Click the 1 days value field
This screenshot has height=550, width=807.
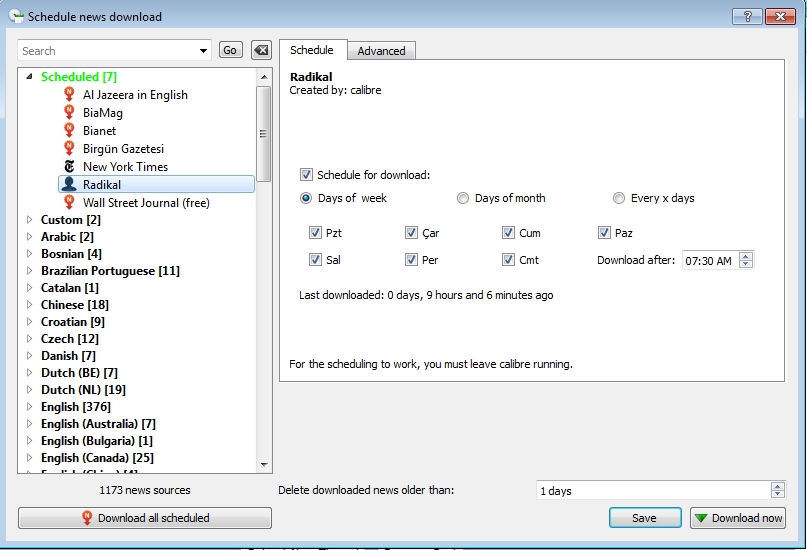[x=654, y=490]
